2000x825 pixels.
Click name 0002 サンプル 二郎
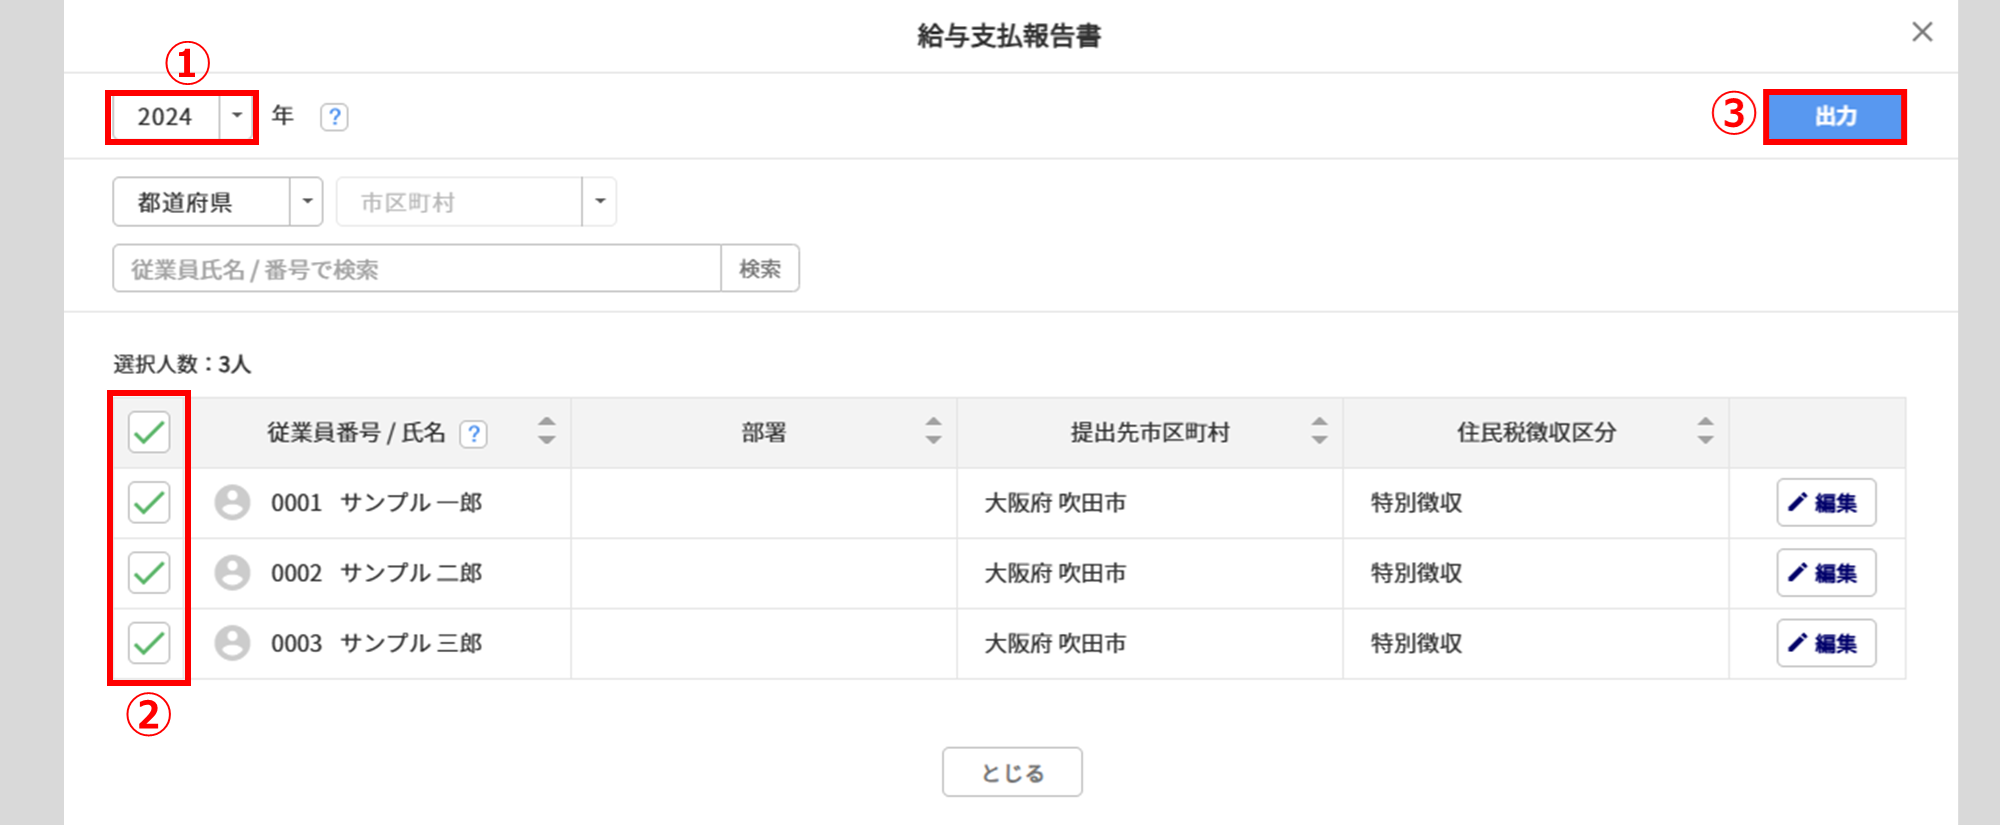377,573
